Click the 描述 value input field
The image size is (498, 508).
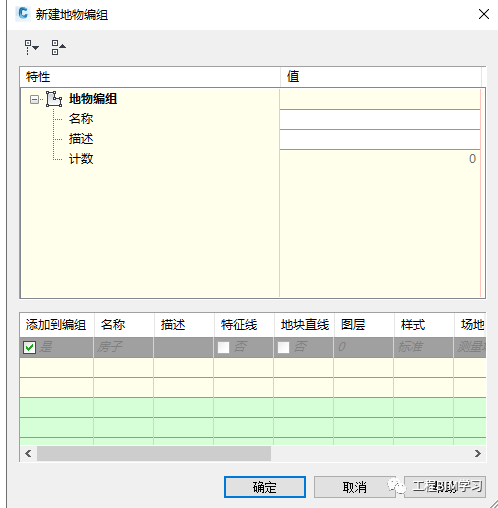tap(380, 140)
